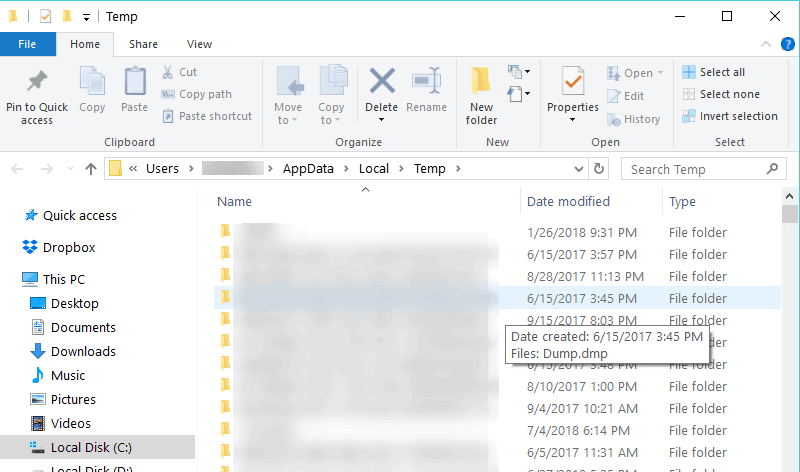This screenshot has height=472, width=800.
Task: Open Documents in navigation pane
Action: tap(73, 327)
